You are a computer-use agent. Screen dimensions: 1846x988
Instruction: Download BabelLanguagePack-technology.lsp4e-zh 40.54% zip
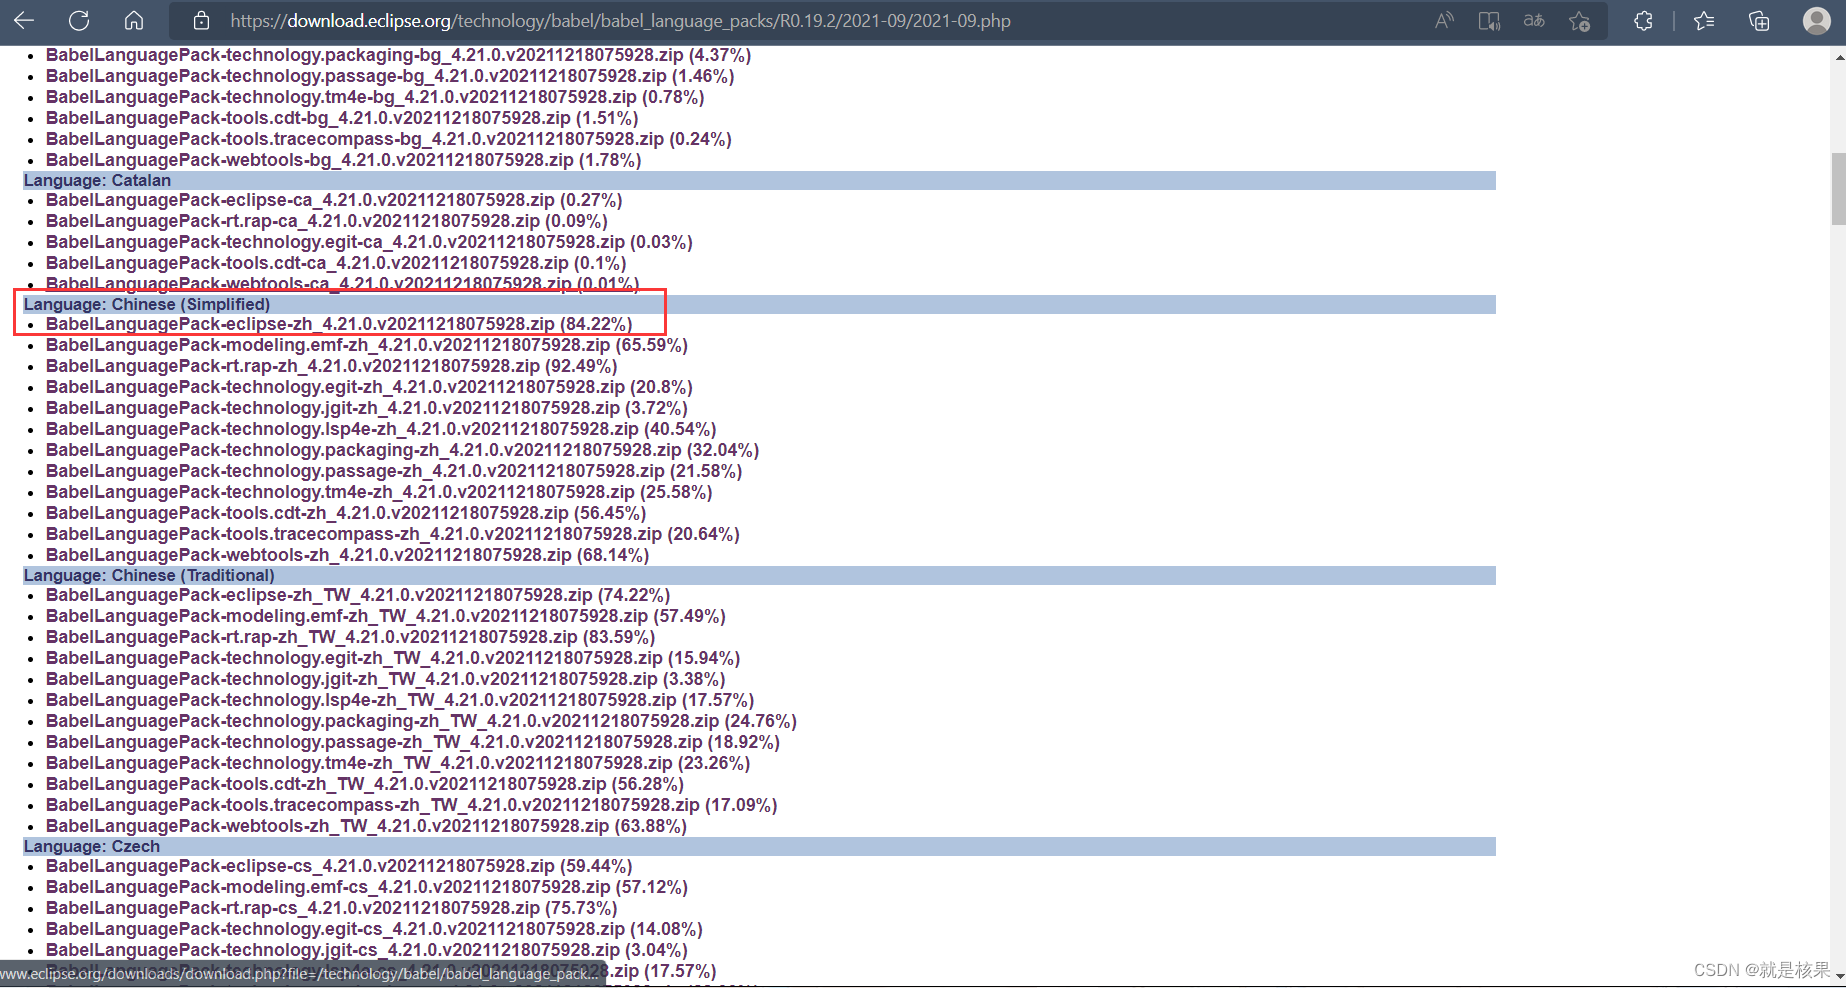(x=381, y=429)
